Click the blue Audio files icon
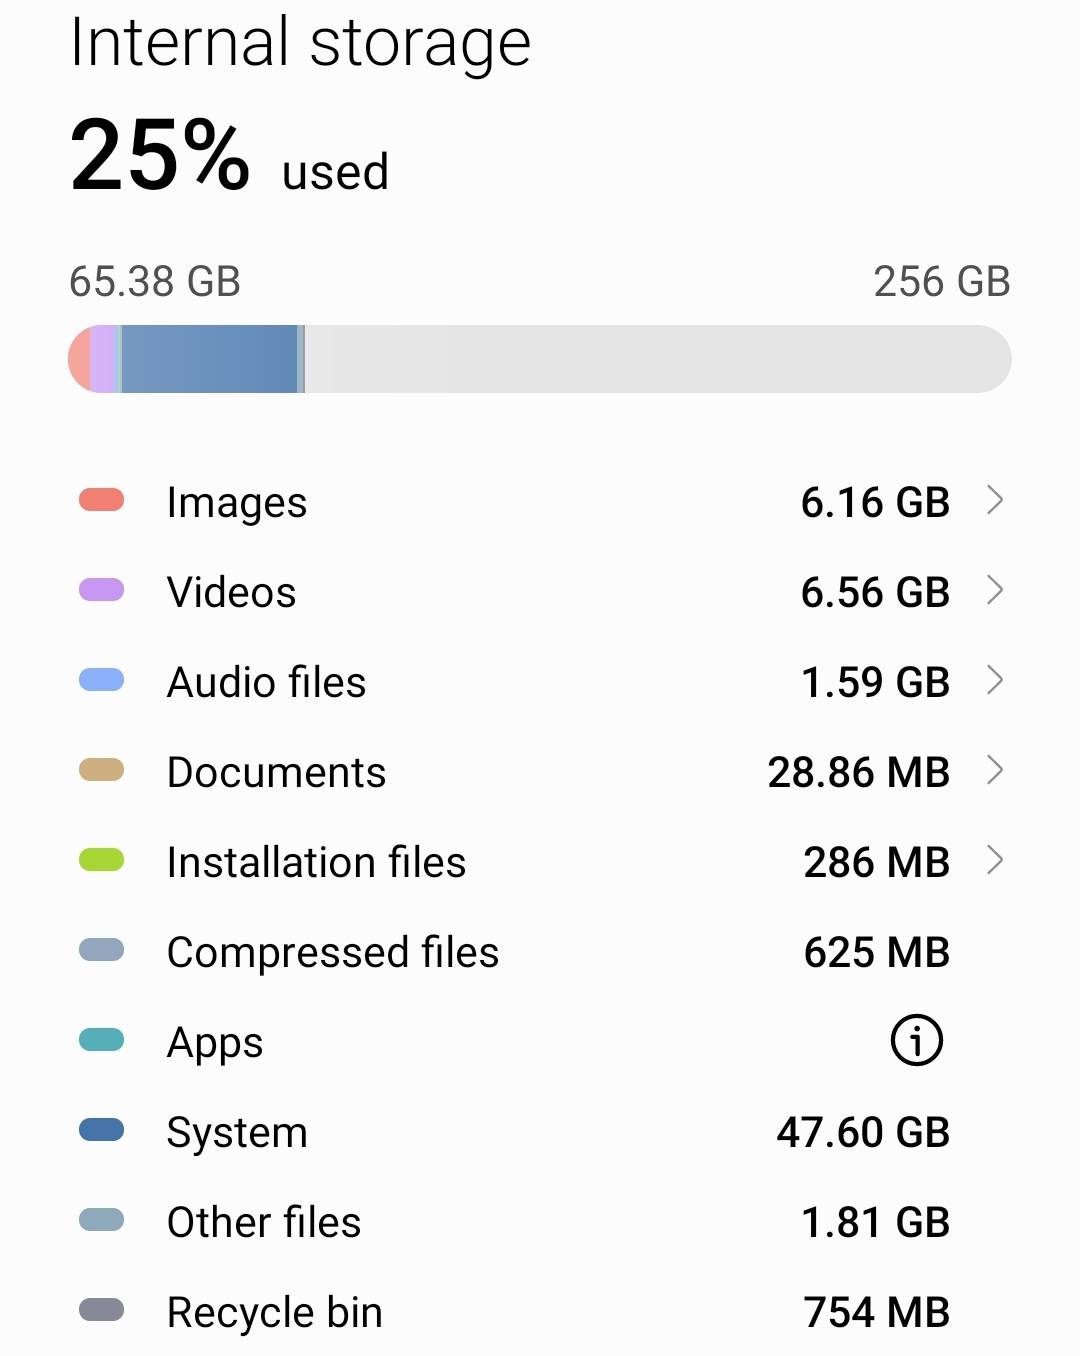The width and height of the screenshot is (1080, 1356). tap(100, 681)
